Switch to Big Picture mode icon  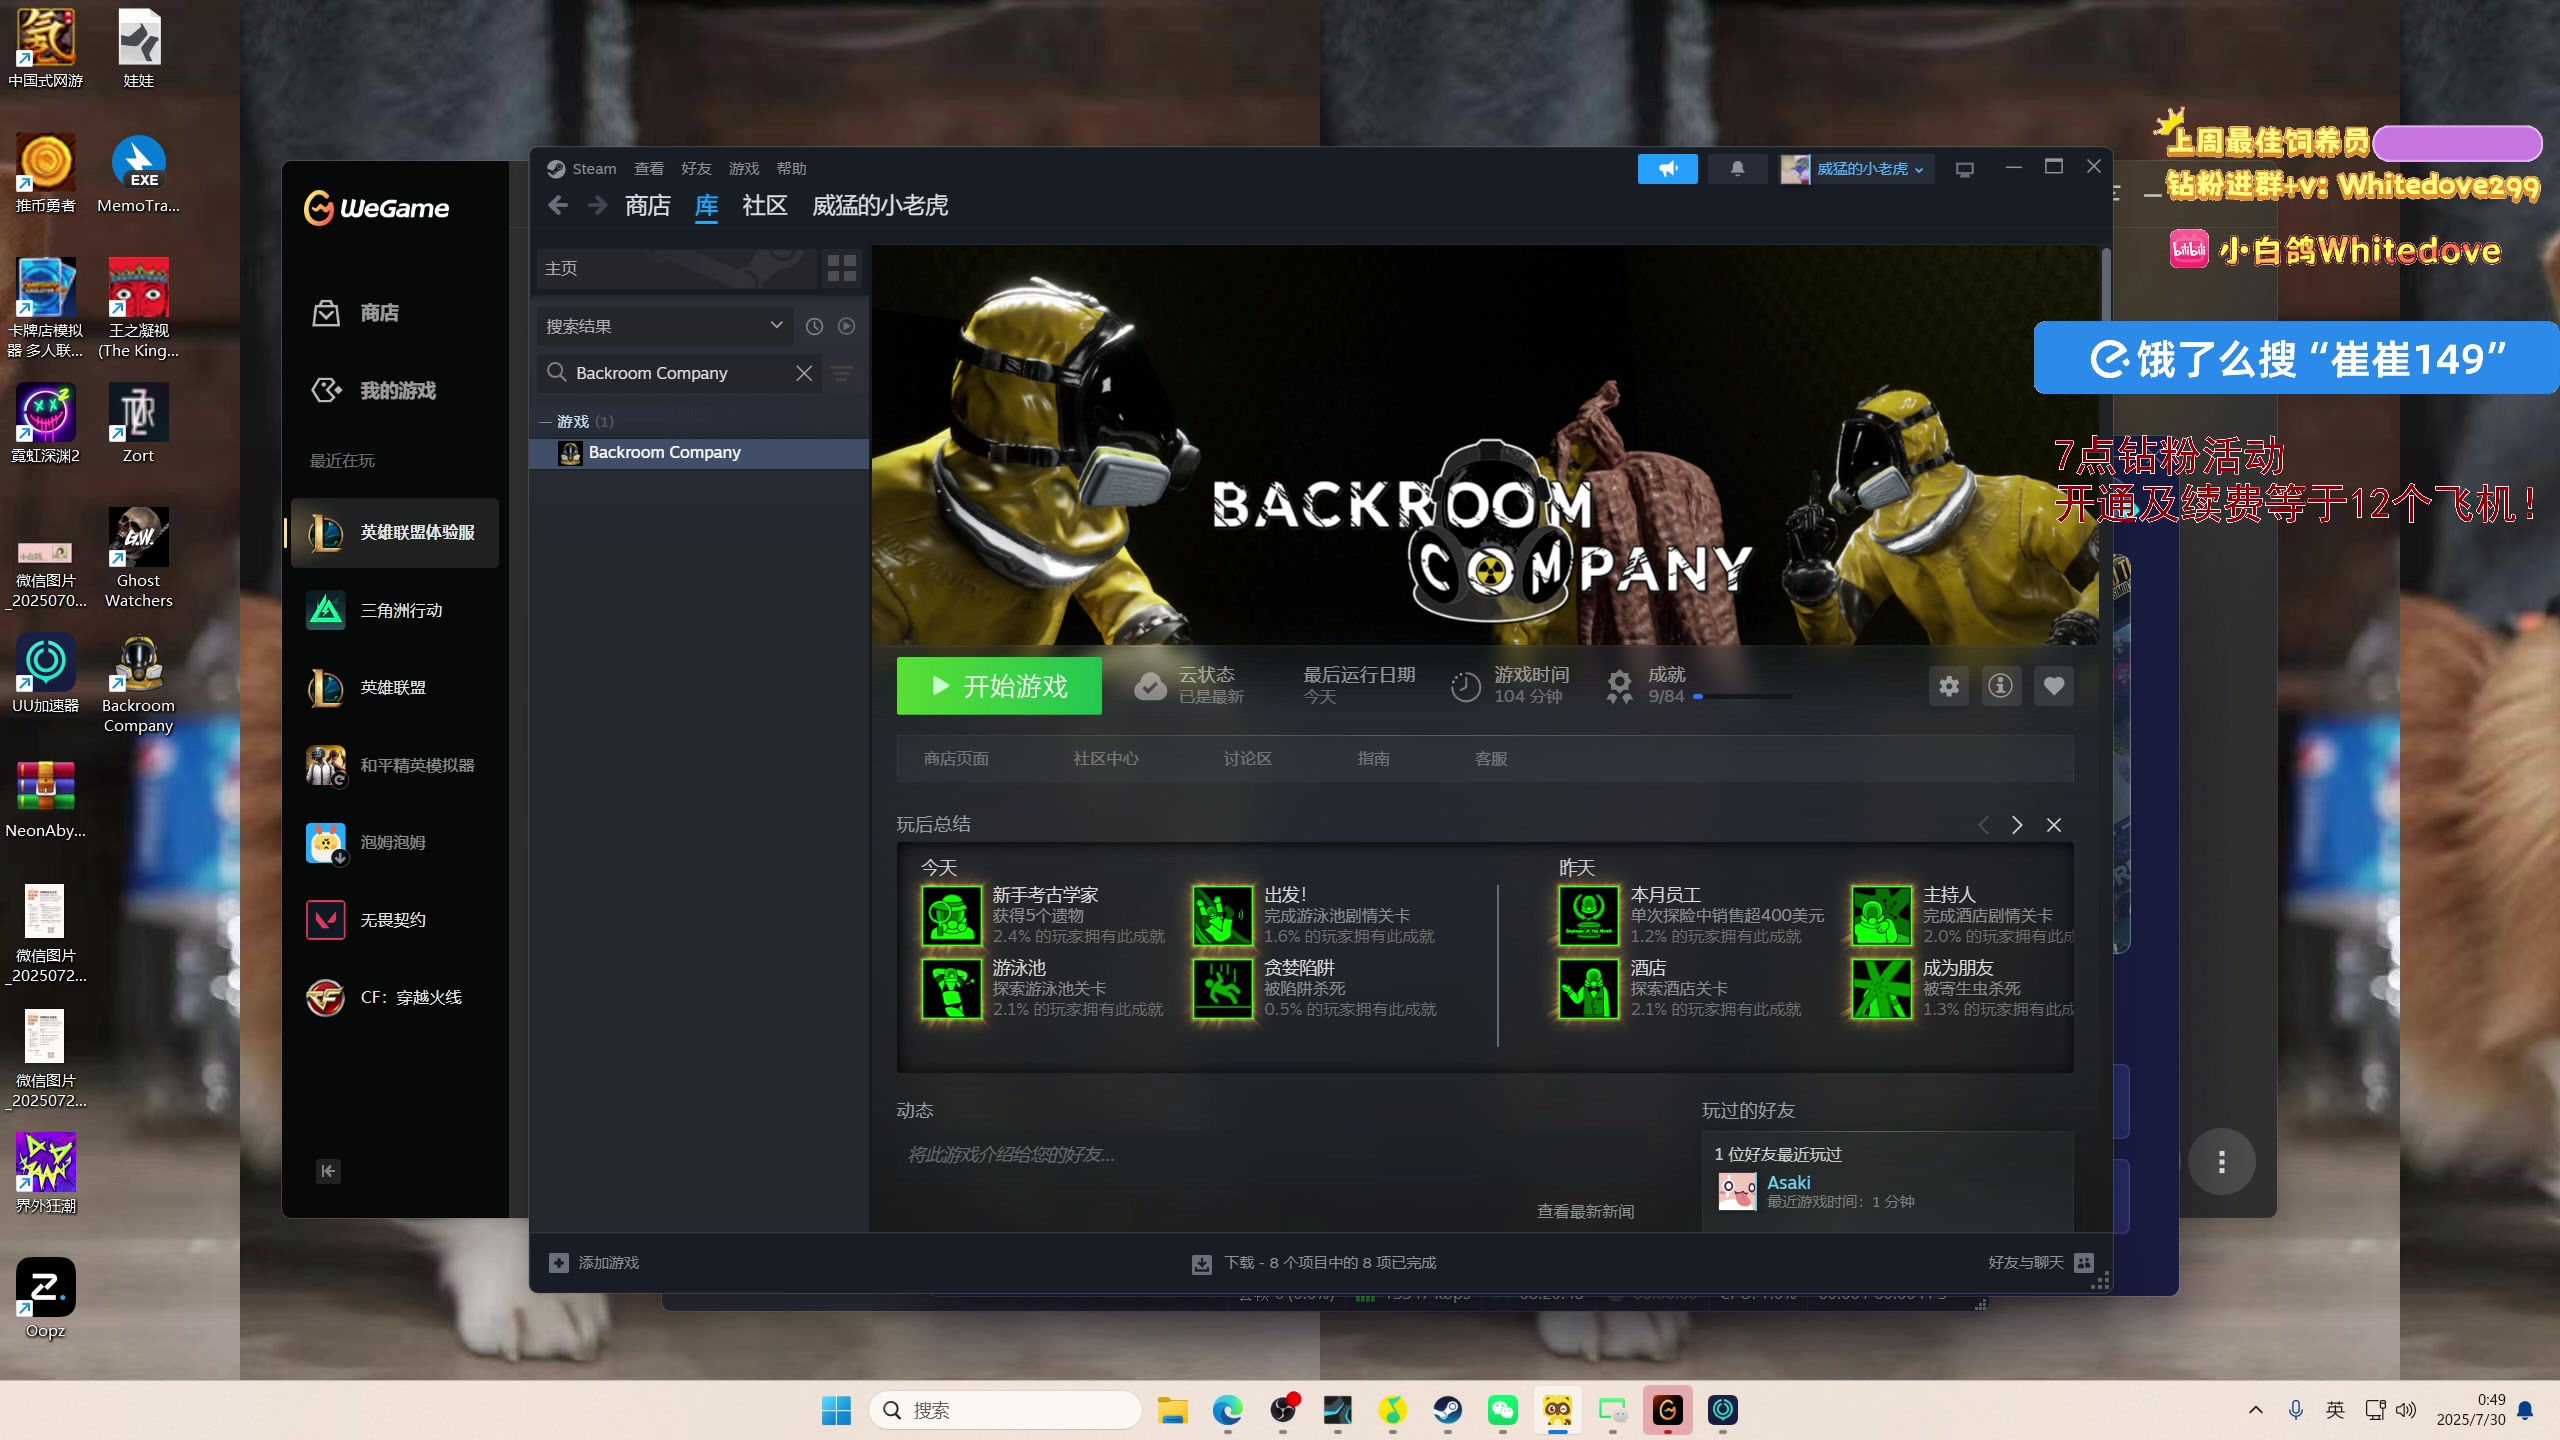pos(1964,169)
